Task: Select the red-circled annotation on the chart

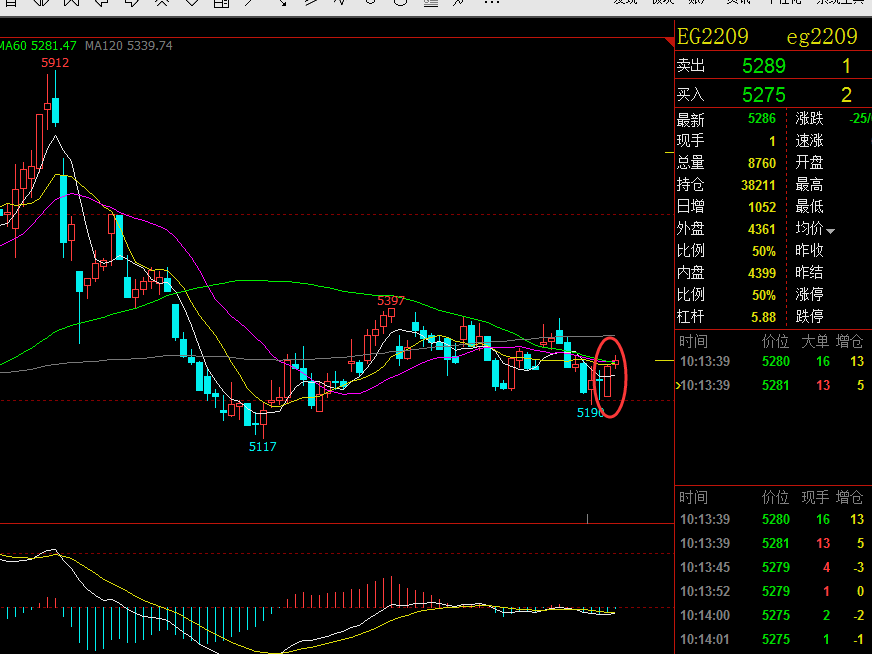Action: (x=610, y=378)
